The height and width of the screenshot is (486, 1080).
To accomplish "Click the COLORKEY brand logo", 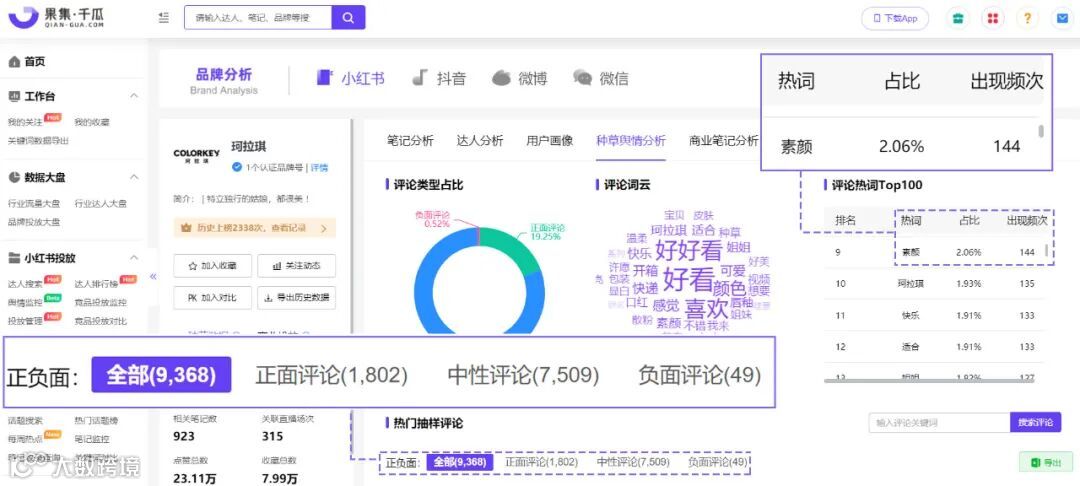I will coord(196,154).
